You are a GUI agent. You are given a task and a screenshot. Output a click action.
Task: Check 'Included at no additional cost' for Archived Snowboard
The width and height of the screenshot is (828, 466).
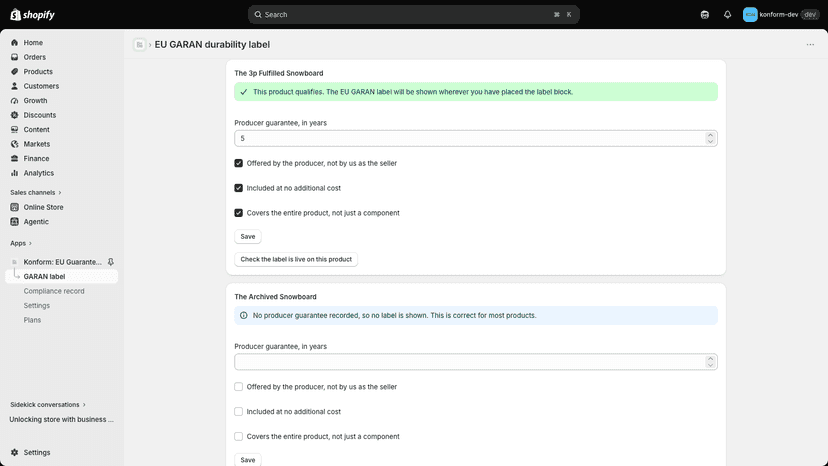(239, 412)
